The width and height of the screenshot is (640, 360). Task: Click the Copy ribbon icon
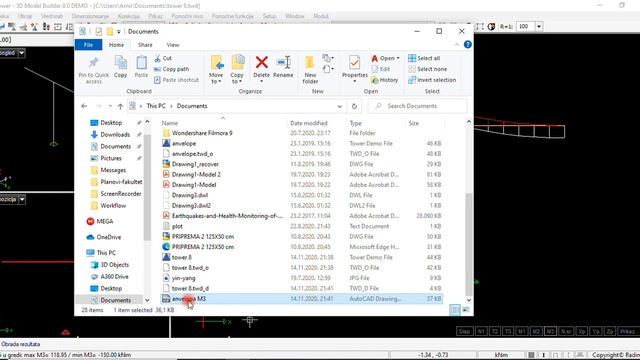coord(120,63)
